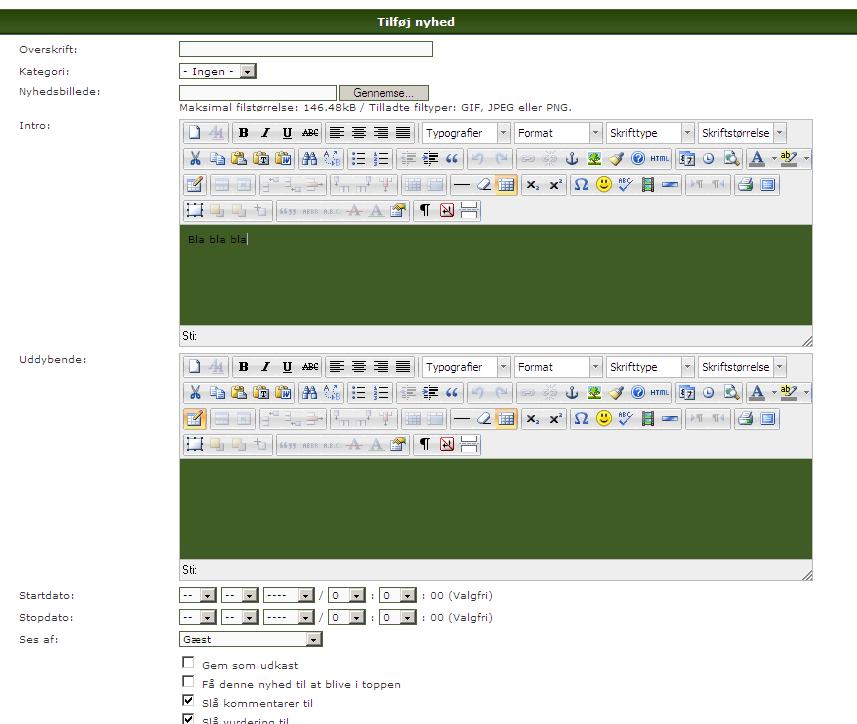Insert page break in Uddybende editor

click(x=469, y=444)
